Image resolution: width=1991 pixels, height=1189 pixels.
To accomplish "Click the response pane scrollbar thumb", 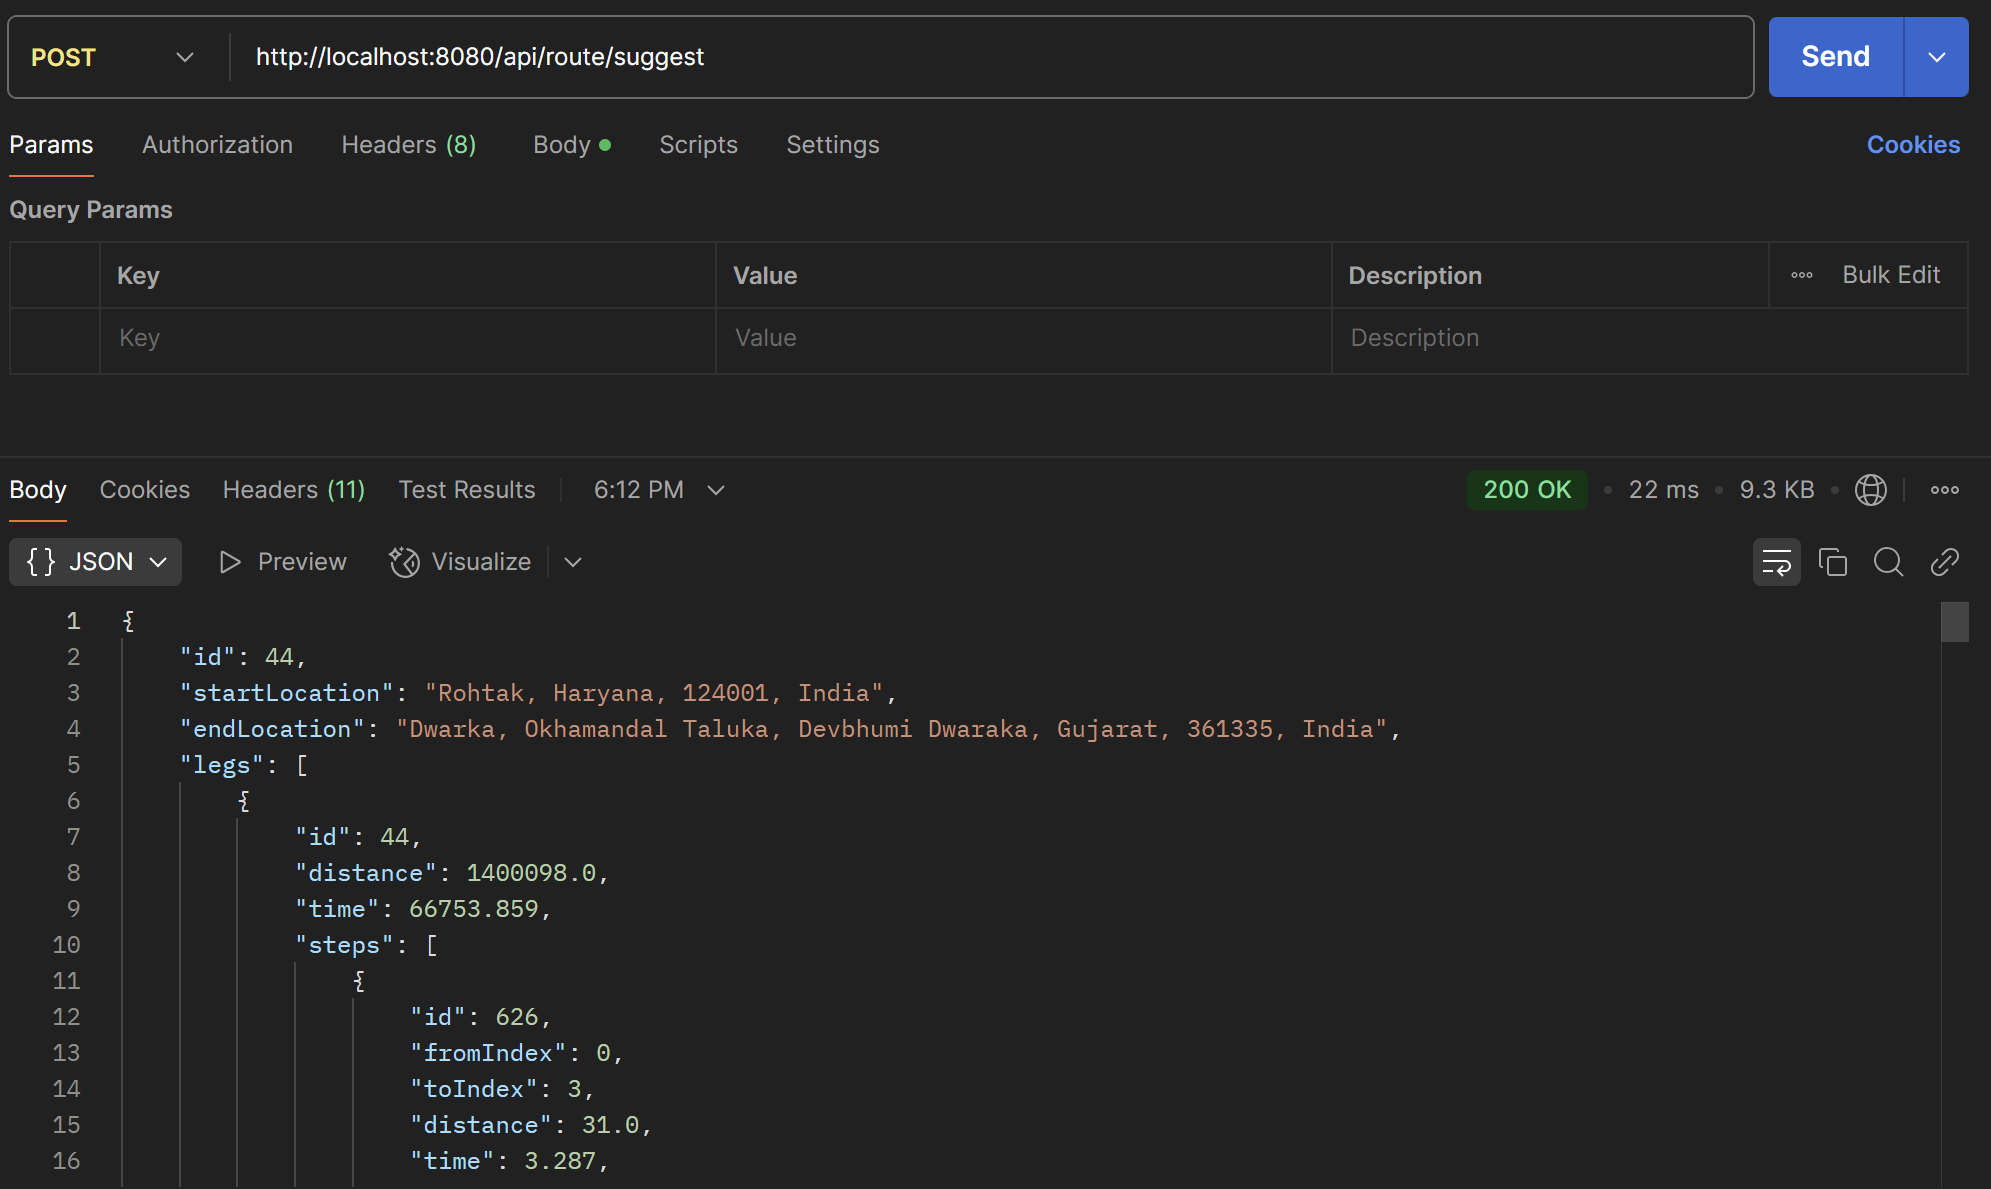I will (1955, 621).
